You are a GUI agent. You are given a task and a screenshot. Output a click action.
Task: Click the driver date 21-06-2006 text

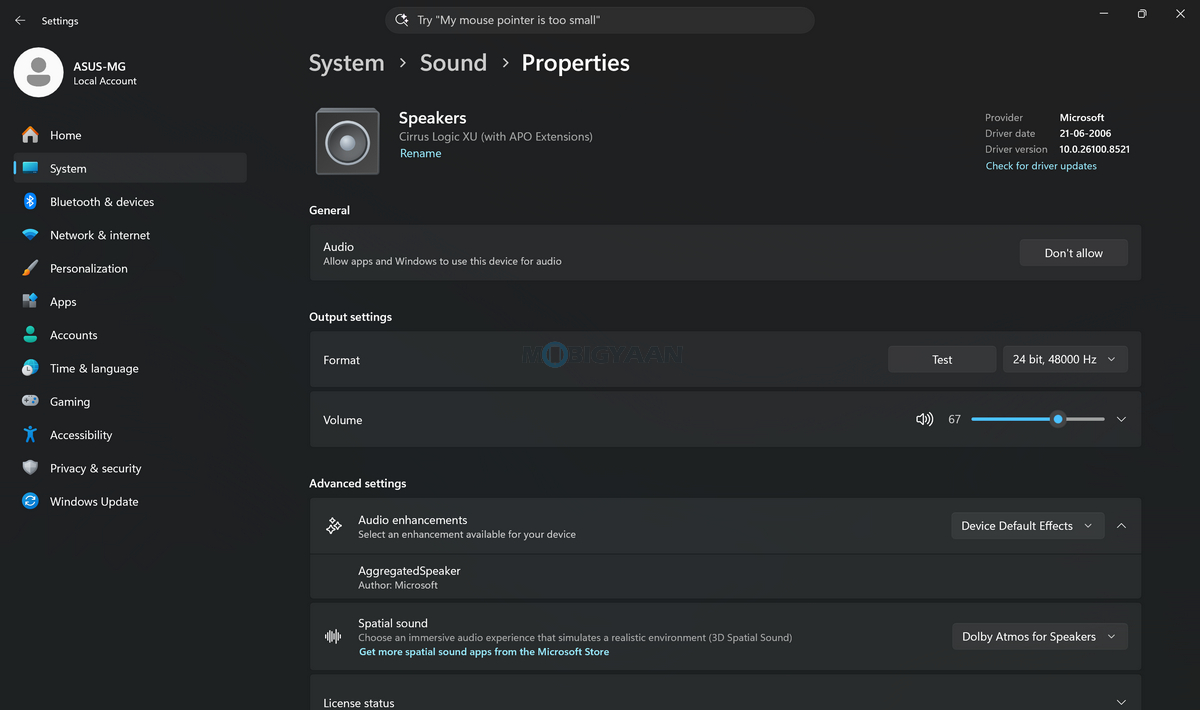[x=1085, y=133]
